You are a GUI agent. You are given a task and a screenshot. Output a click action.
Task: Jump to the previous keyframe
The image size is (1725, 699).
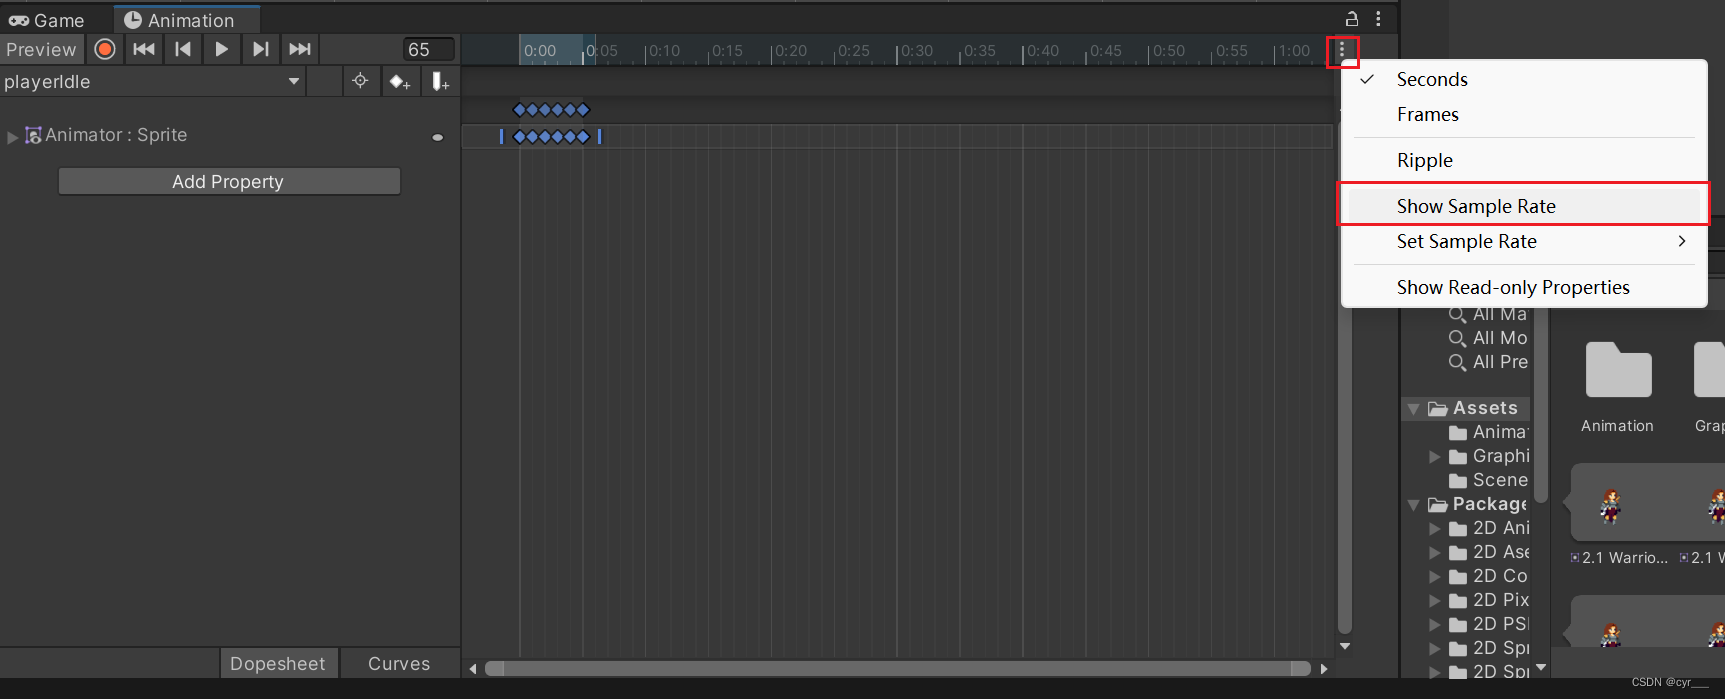(183, 49)
